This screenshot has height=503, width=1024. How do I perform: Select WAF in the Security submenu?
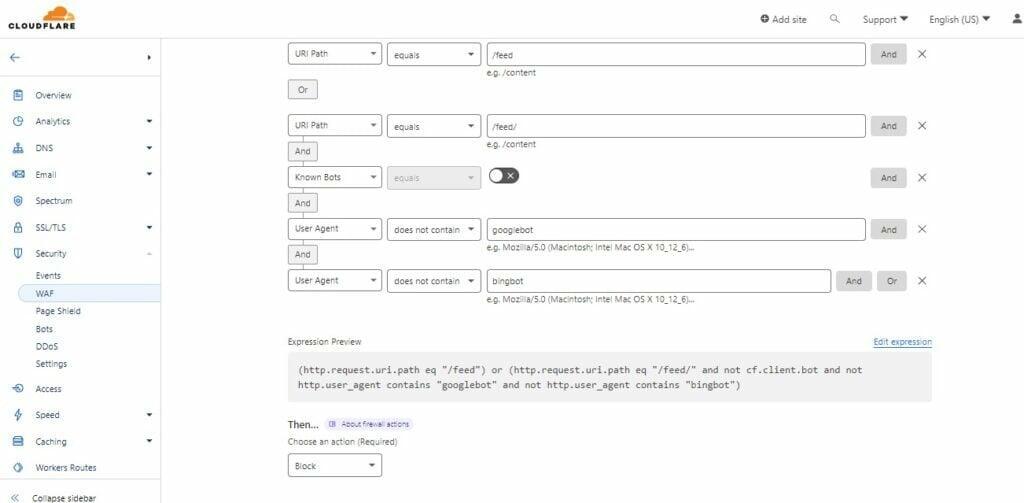click(45, 293)
